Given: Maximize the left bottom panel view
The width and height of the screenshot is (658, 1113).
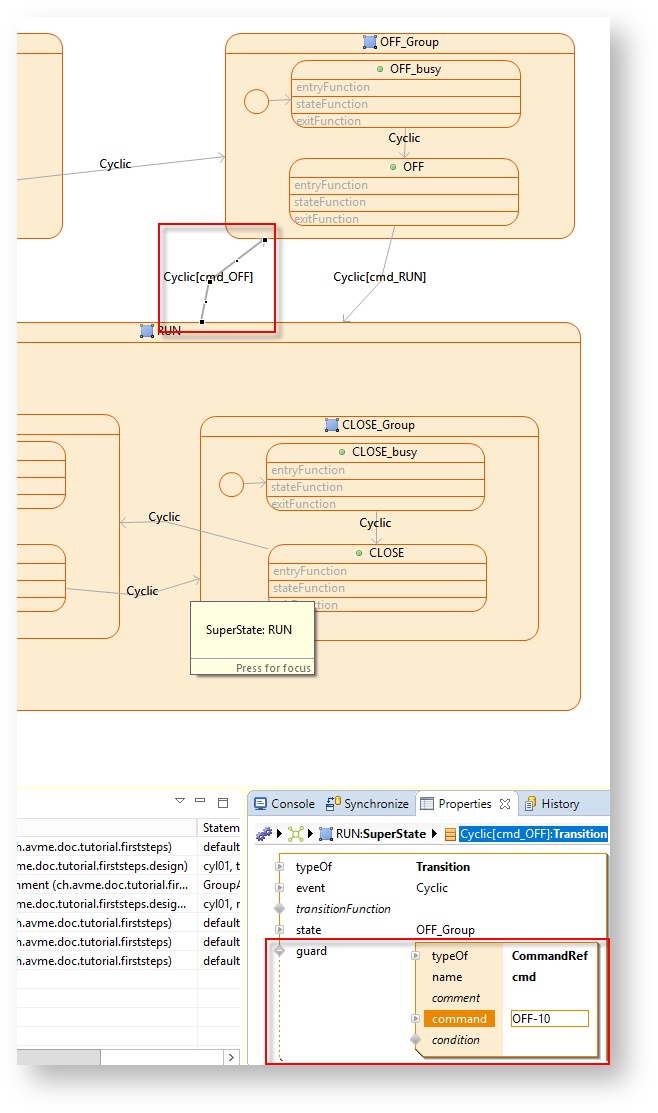Looking at the screenshot, I should [x=223, y=802].
